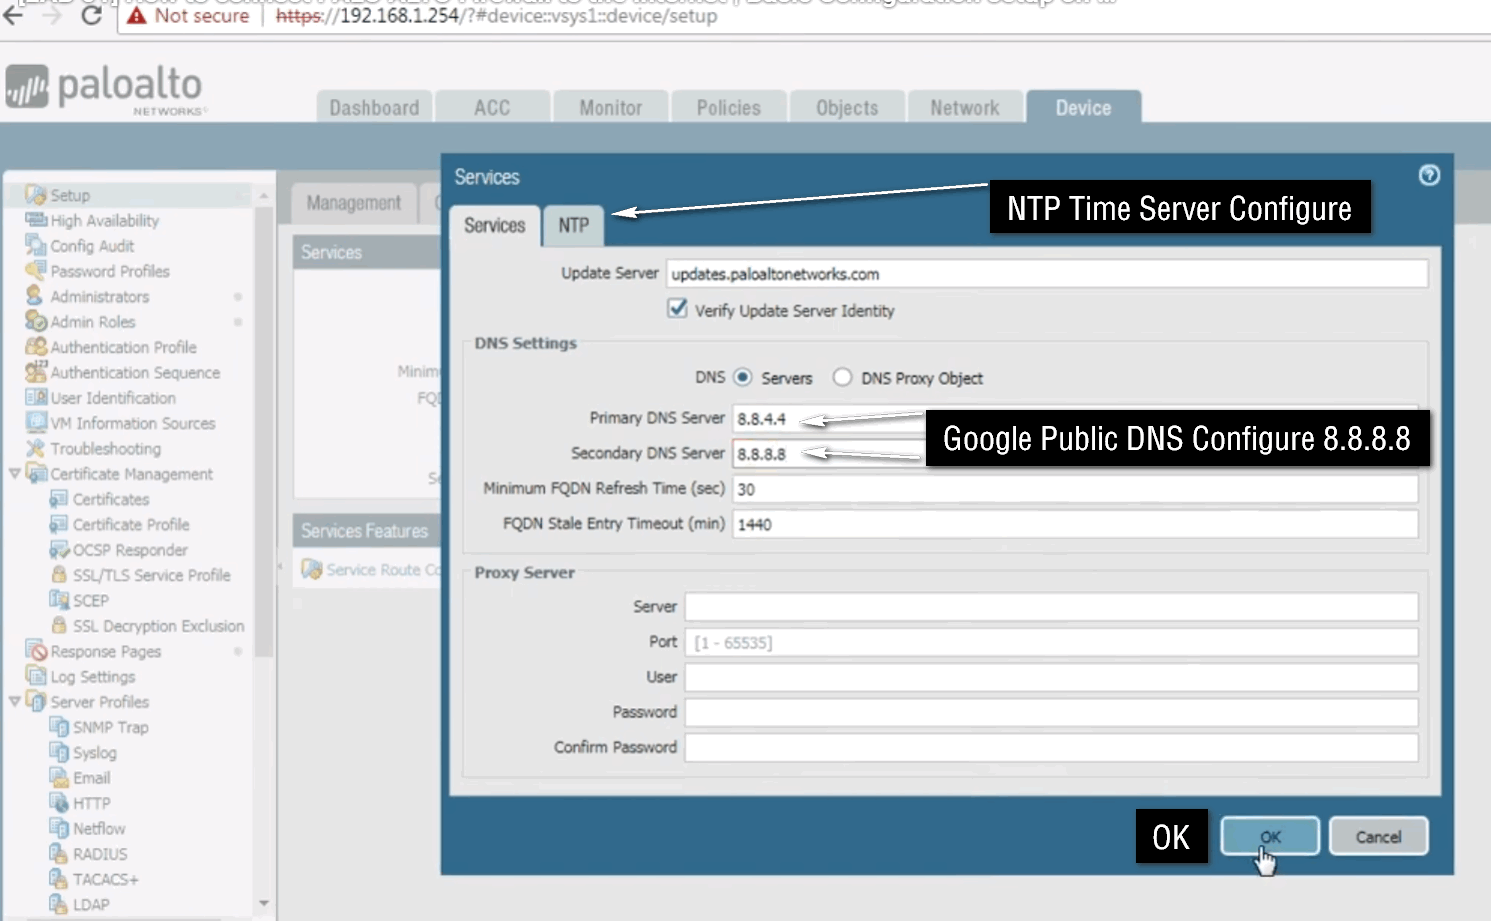Select the Admin Roles icon
The height and width of the screenshot is (921, 1491).
(x=36, y=321)
